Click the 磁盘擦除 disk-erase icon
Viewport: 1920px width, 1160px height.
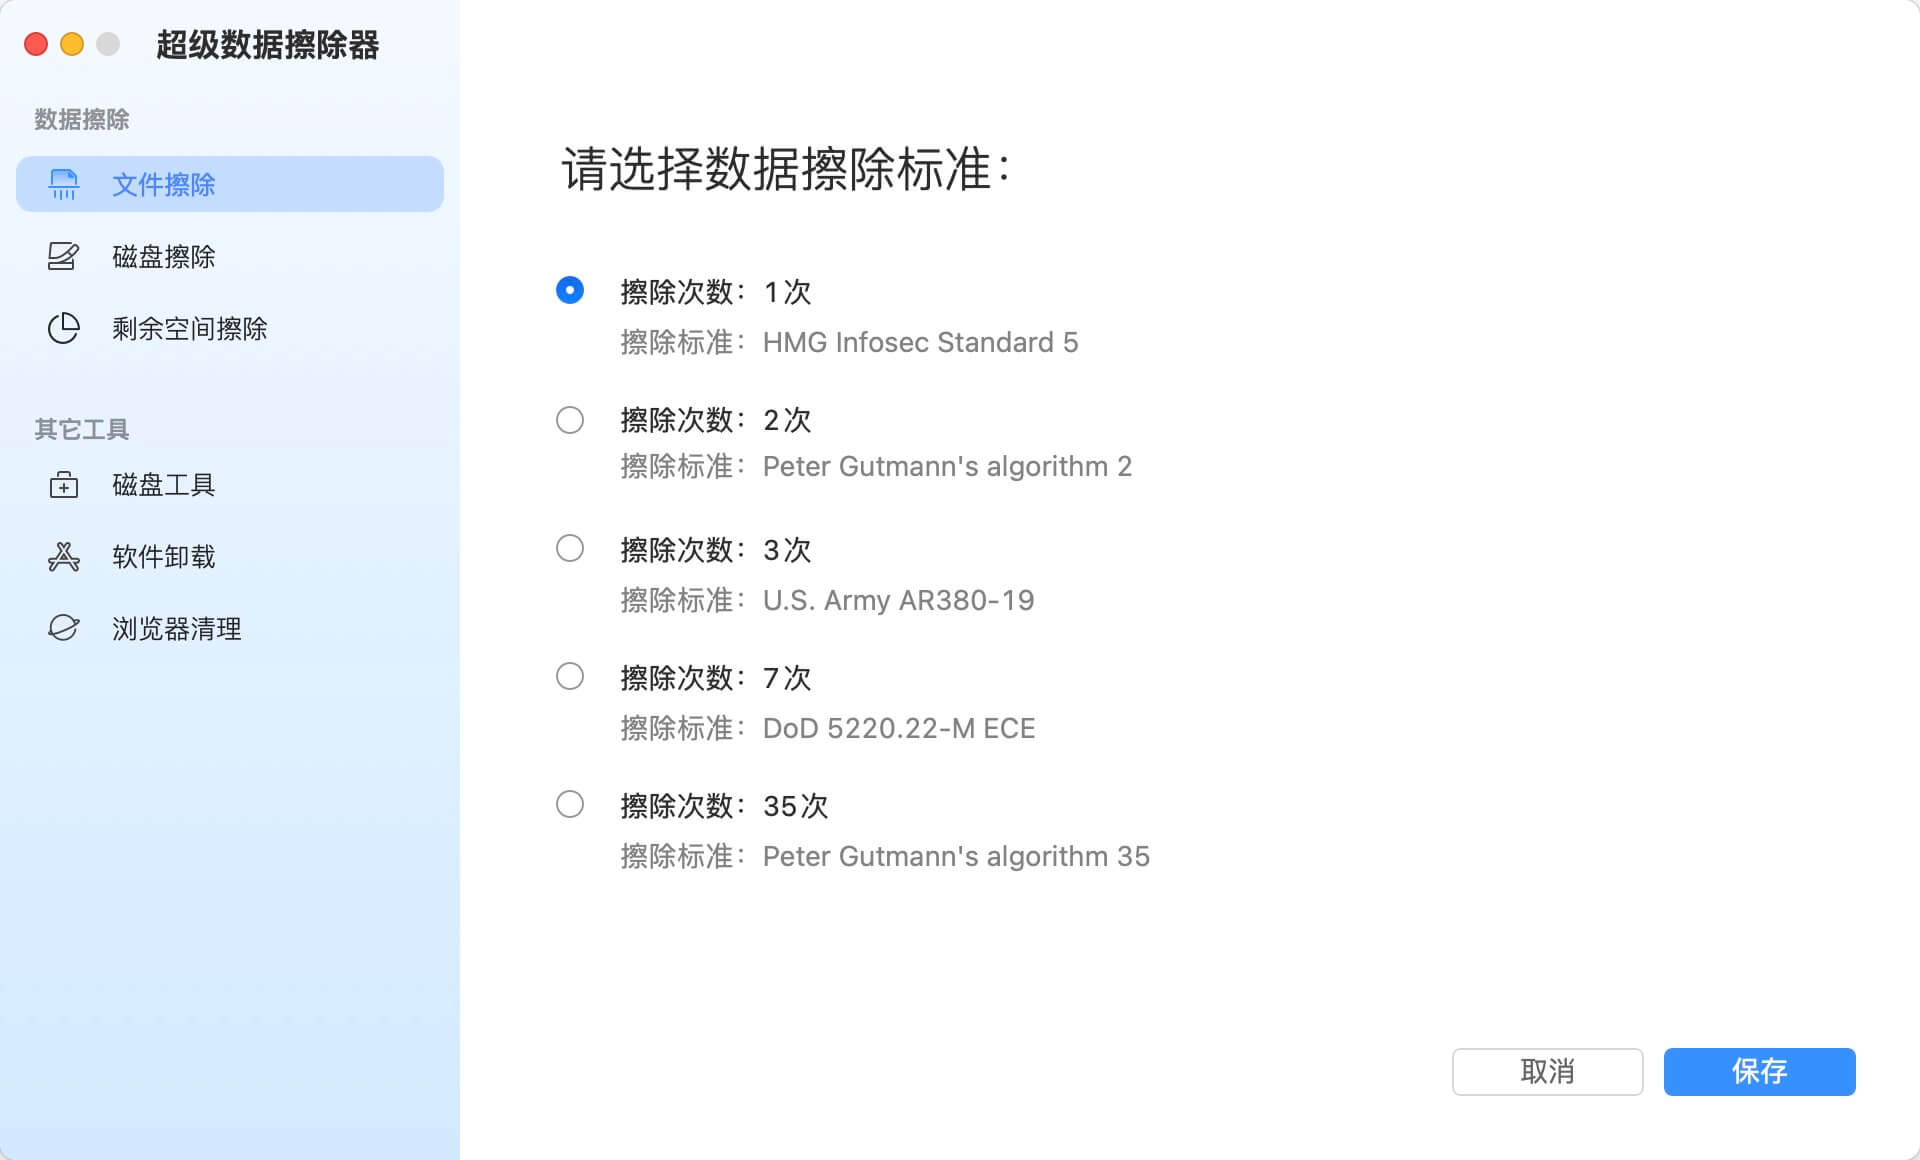pyautogui.click(x=63, y=256)
